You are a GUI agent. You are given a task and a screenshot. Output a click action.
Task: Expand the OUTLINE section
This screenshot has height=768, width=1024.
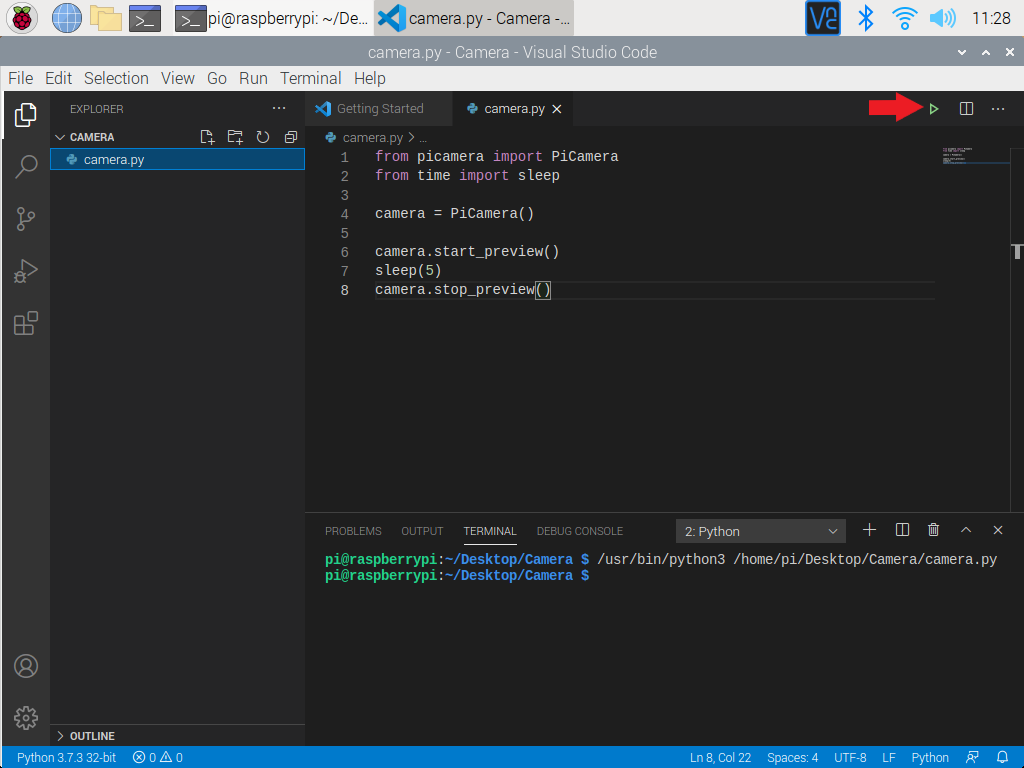click(x=91, y=736)
